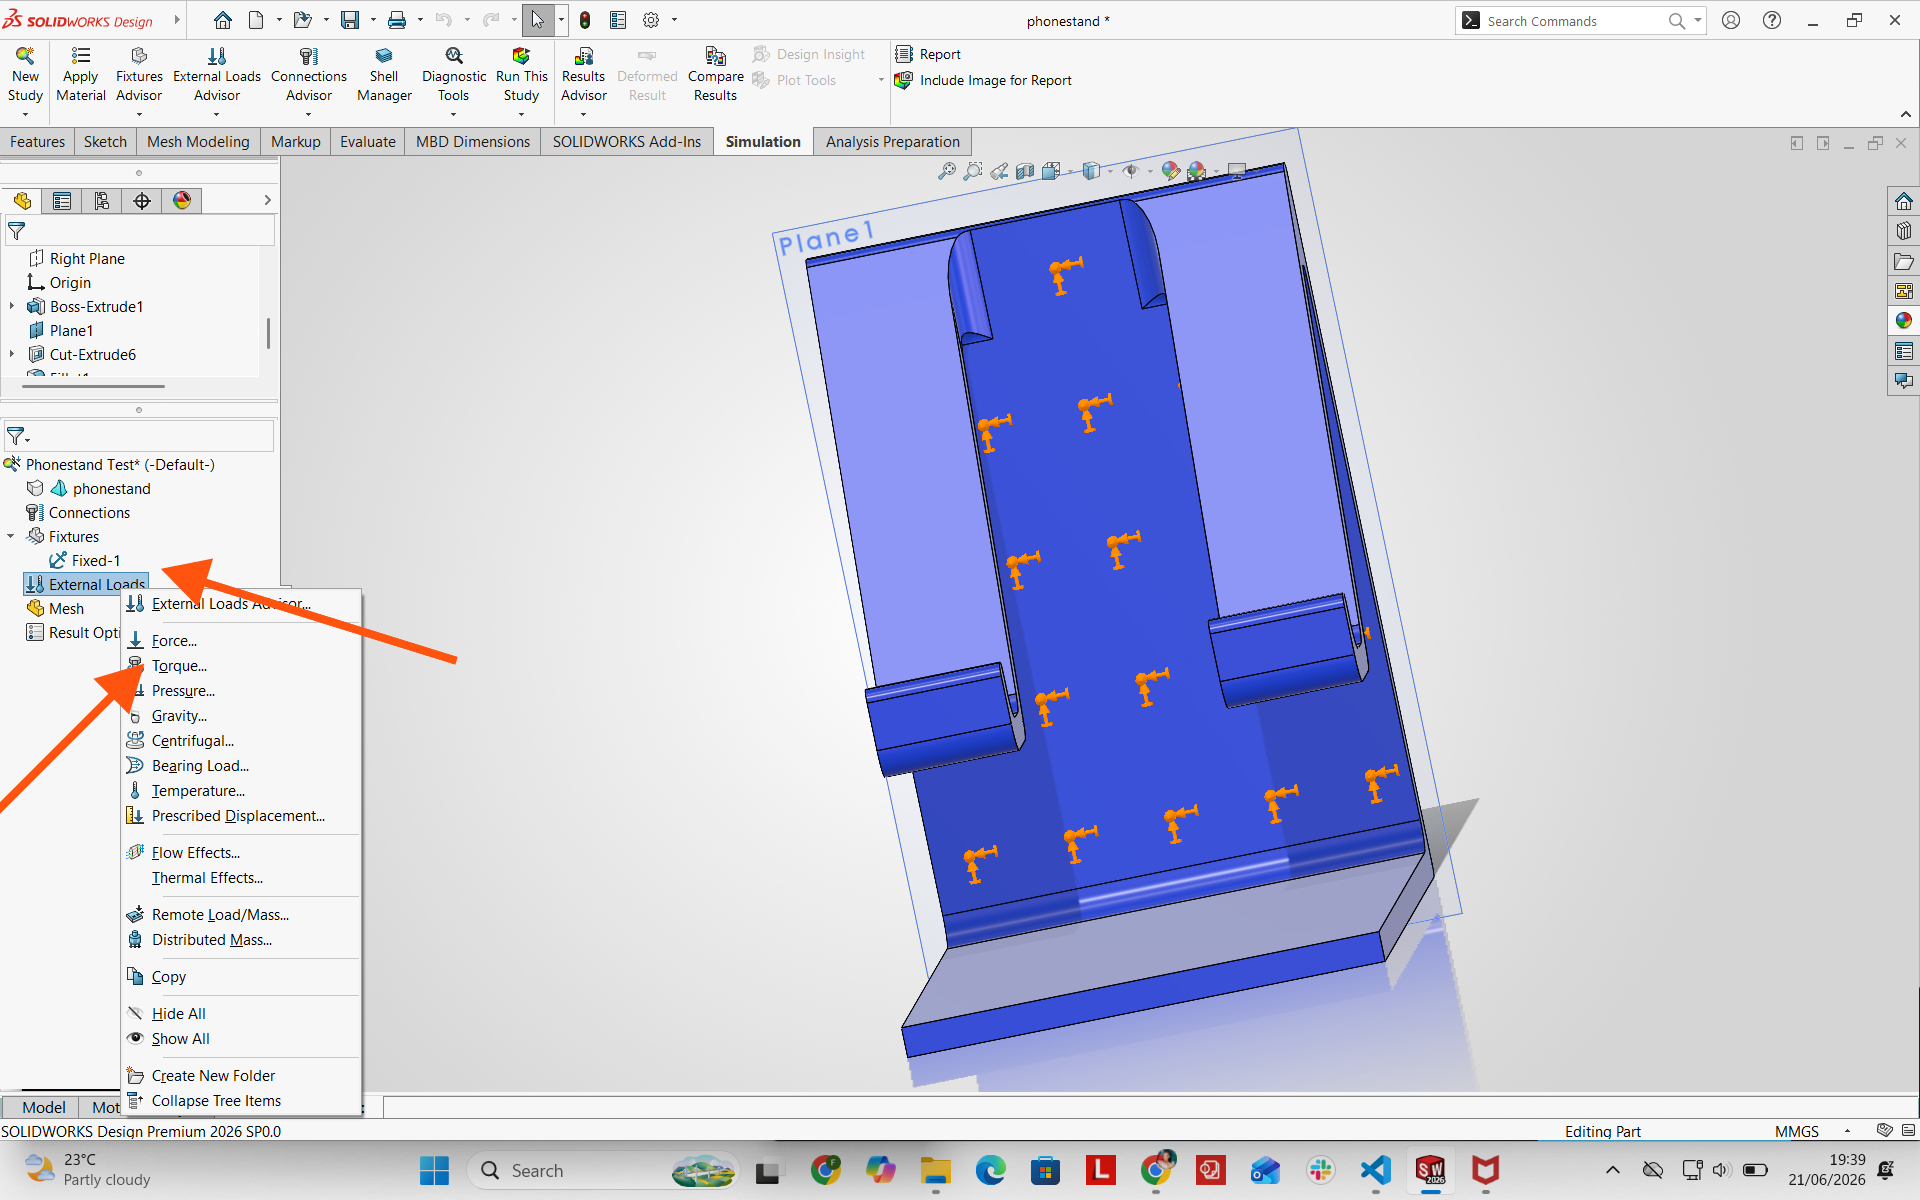
Task: Click the Previous View icon
Action: pos(998,171)
